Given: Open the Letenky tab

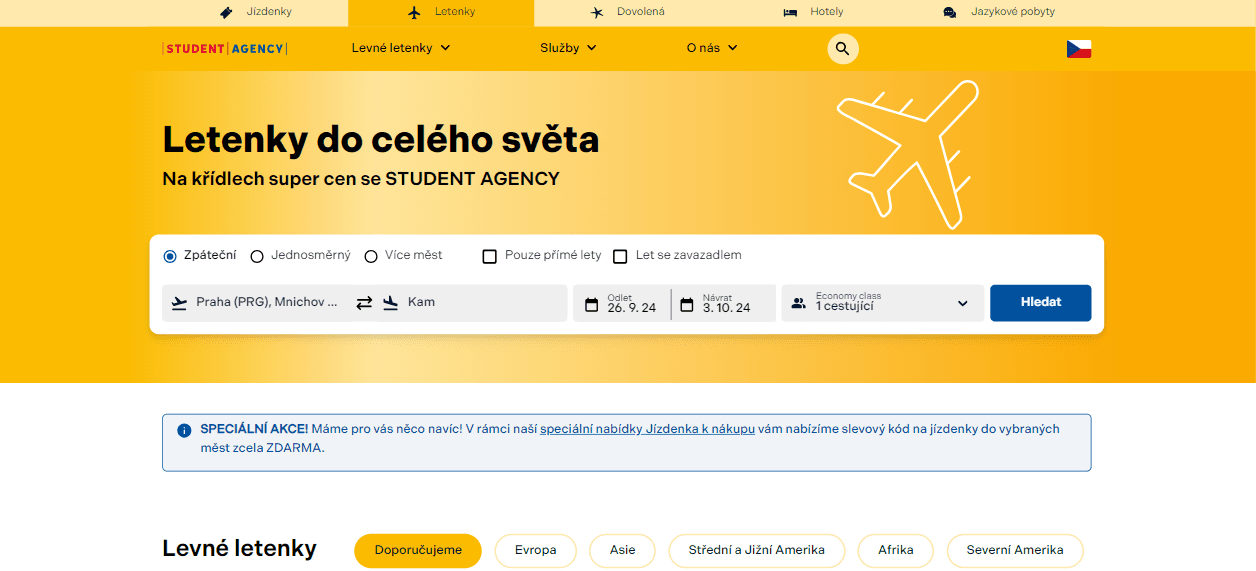Looking at the screenshot, I should point(441,12).
